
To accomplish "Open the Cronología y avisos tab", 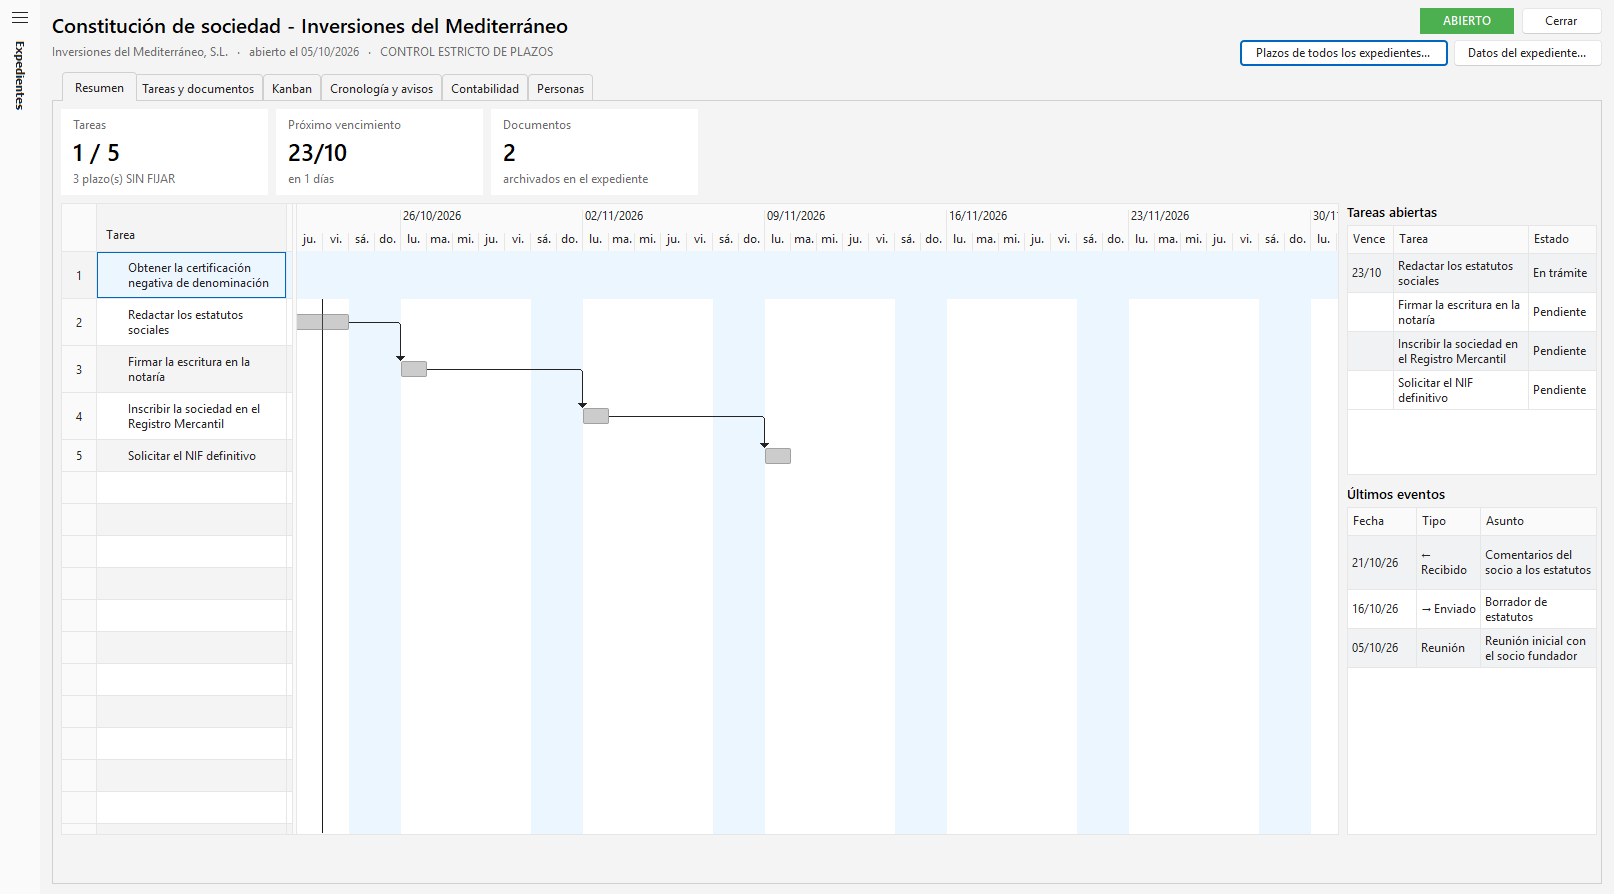I will click(x=381, y=89).
